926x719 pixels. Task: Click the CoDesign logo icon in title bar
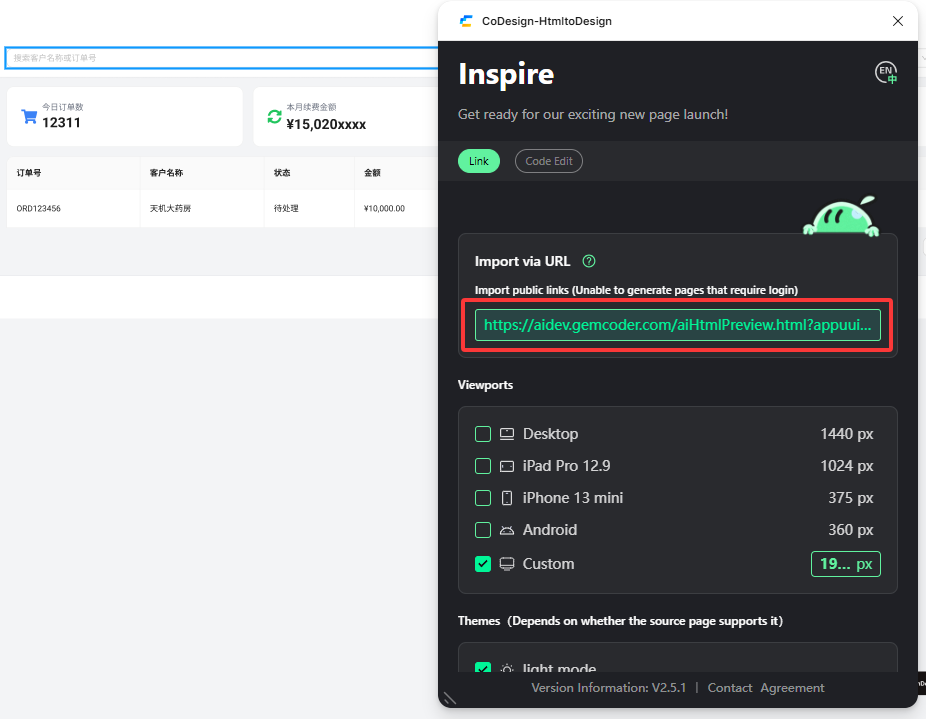click(466, 21)
